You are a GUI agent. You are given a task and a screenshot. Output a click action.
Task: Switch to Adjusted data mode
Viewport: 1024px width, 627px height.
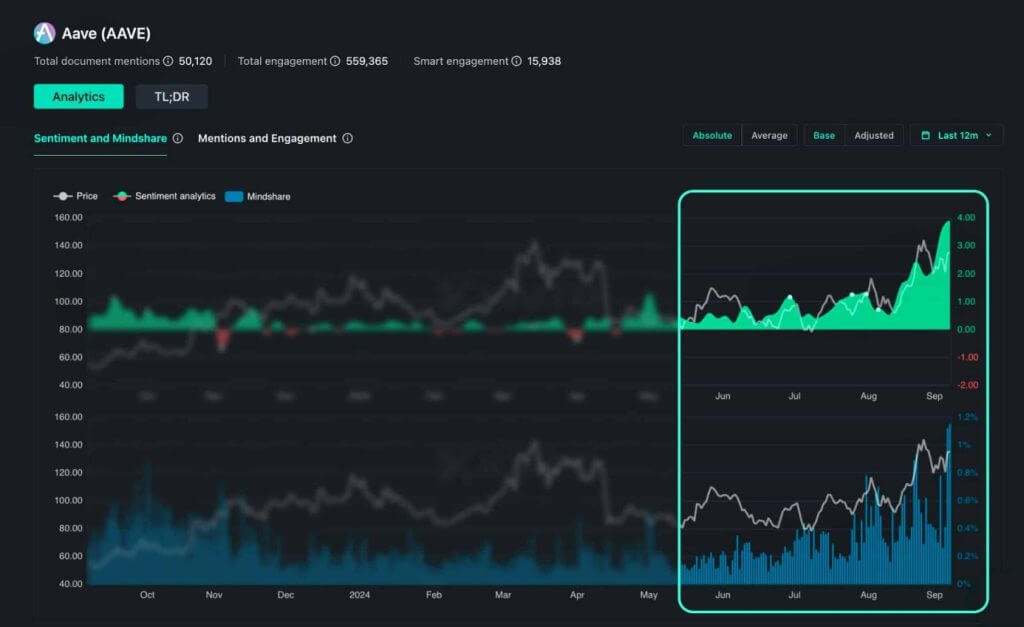[x=874, y=136]
